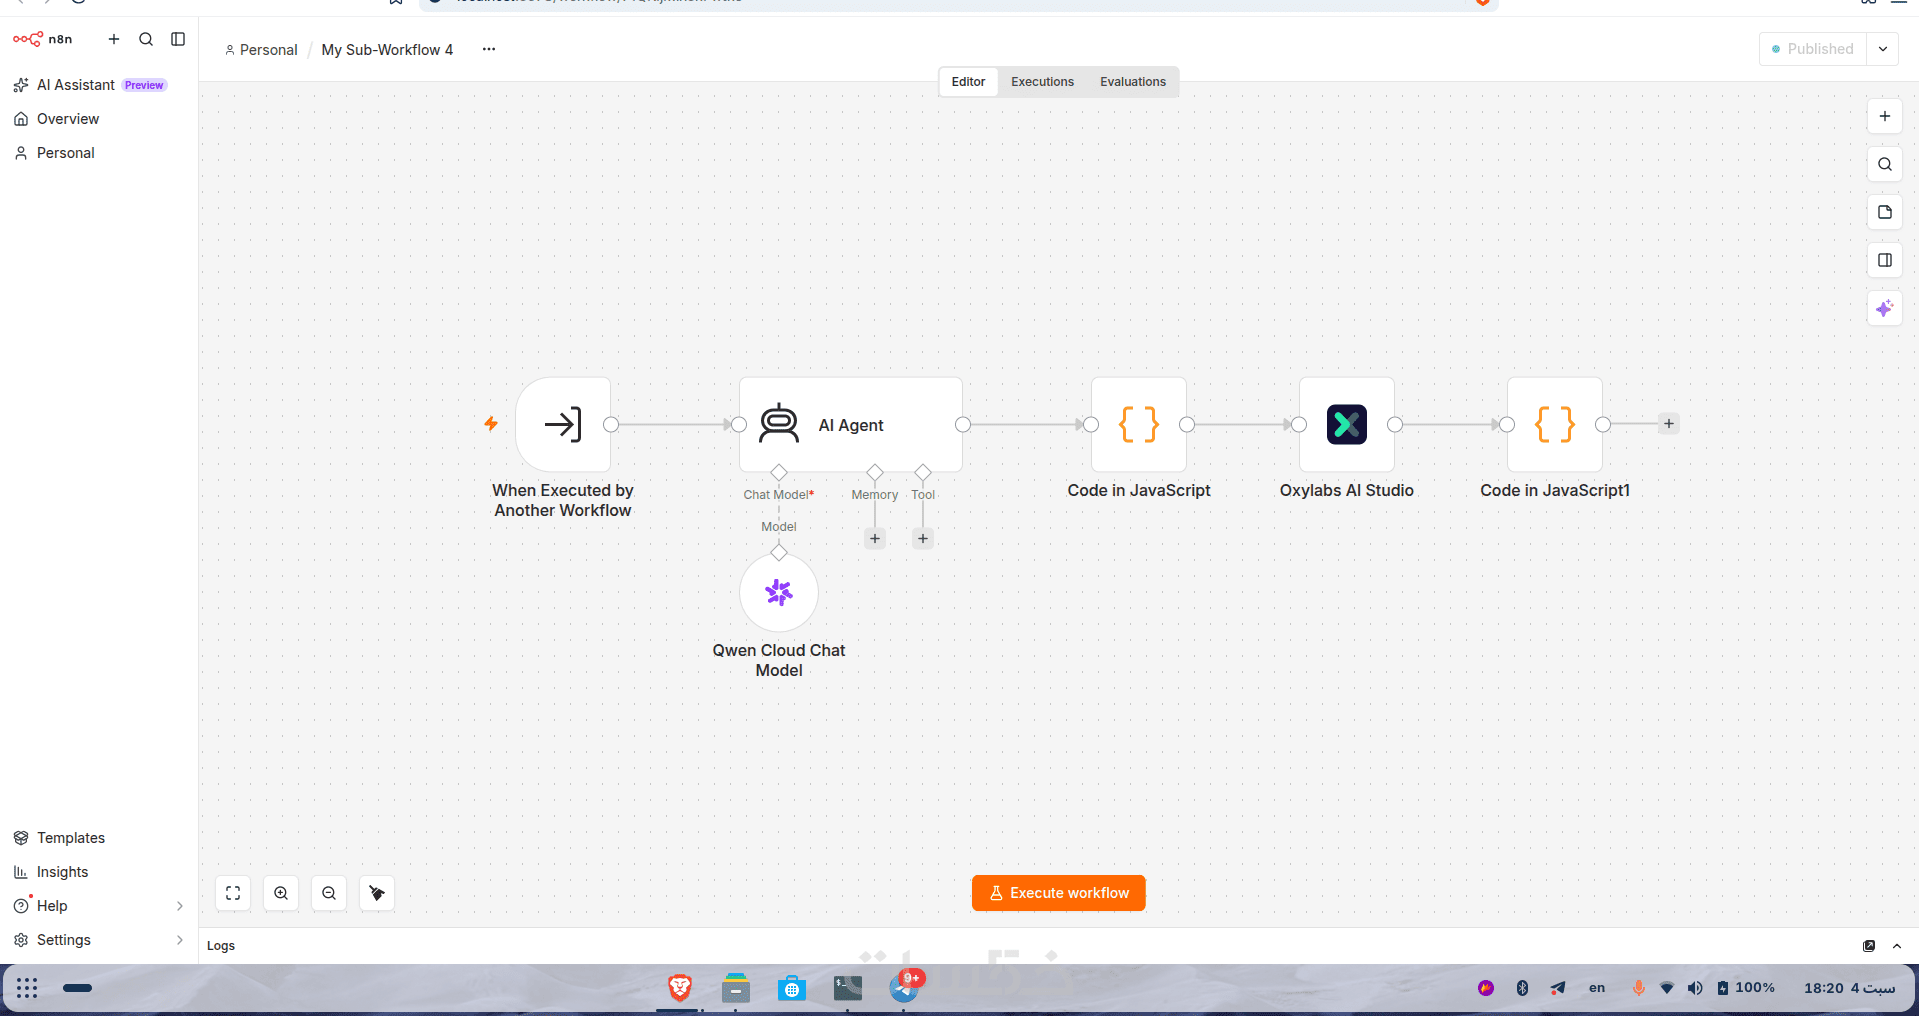Zoom in on the workflow canvas
1919x1016 pixels.
pyautogui.click(x=281, y=893)
